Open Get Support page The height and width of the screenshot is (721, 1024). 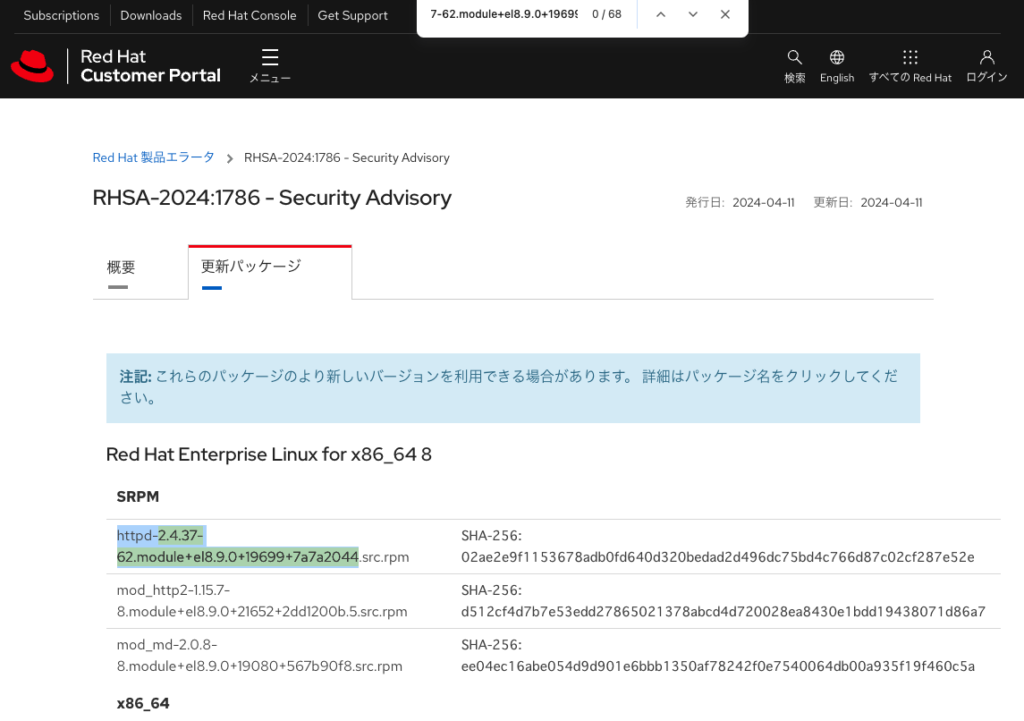tap(352, 15)
